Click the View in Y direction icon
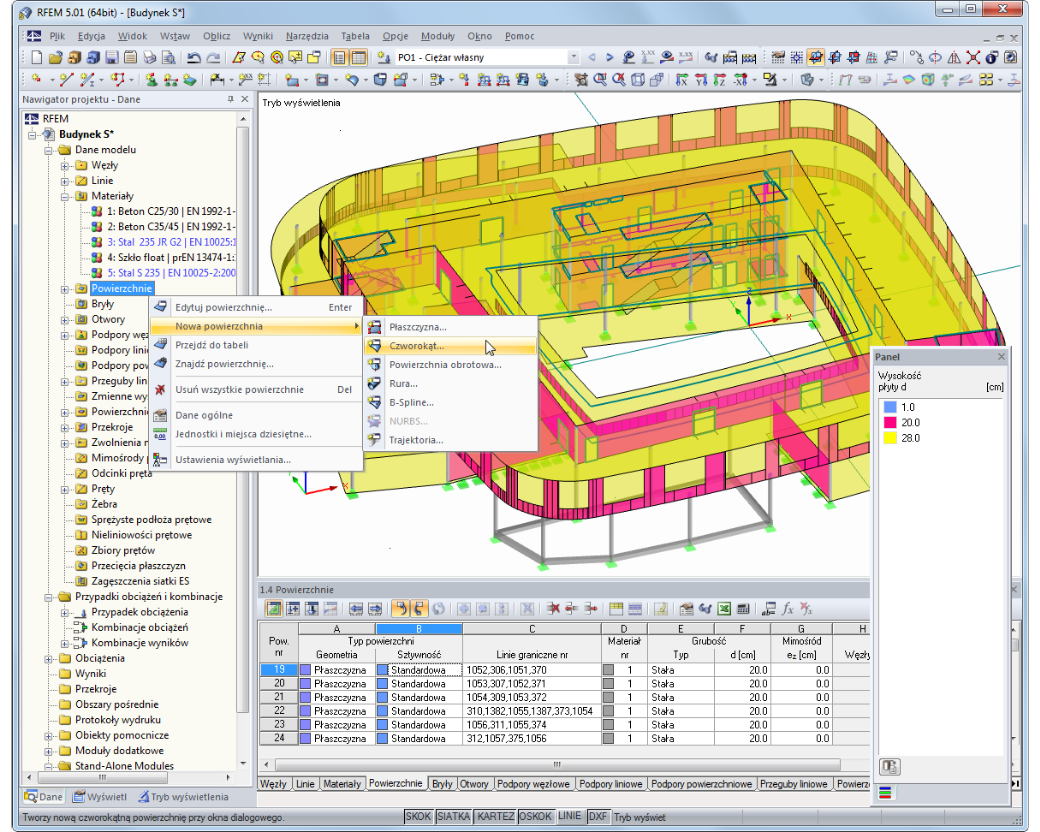 [x=701, y=80]
